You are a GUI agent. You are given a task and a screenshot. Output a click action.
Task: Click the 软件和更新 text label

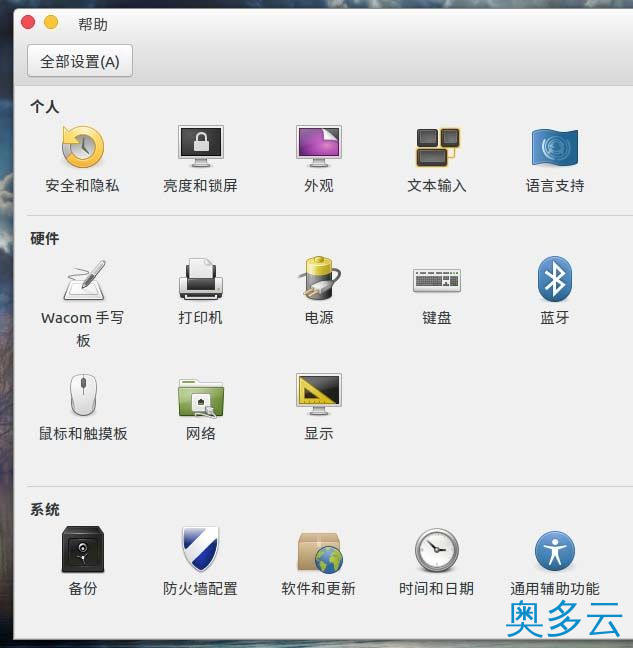coord(319,588)
